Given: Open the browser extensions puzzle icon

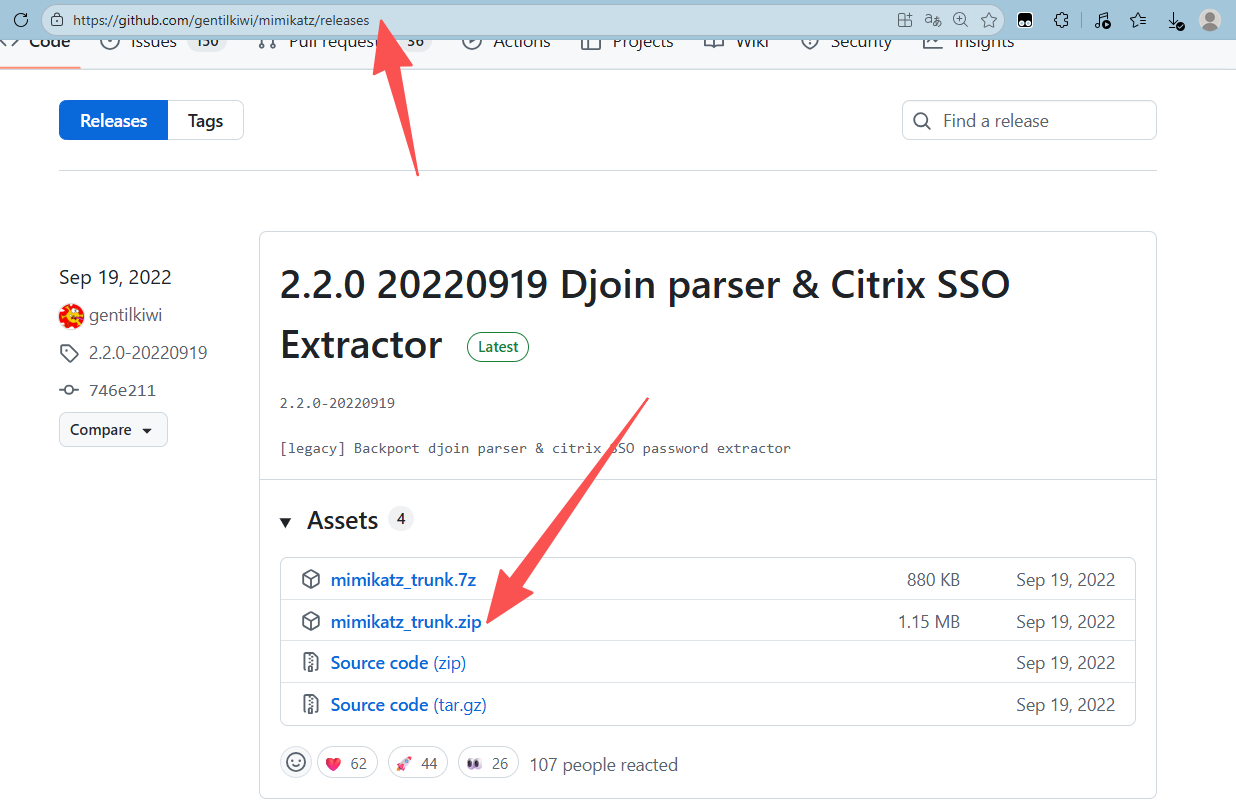Looking at the screenshot, I should [x=1062, y=19].
